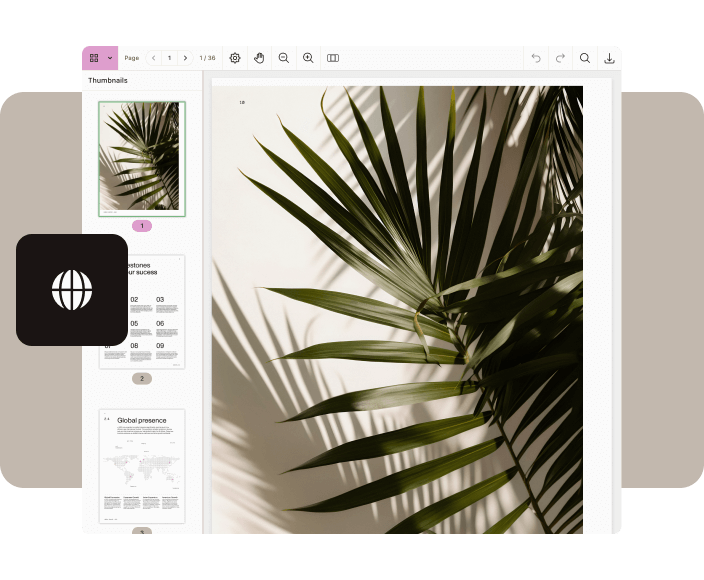Open the Global presence page thumbnail

pos(141,465)
